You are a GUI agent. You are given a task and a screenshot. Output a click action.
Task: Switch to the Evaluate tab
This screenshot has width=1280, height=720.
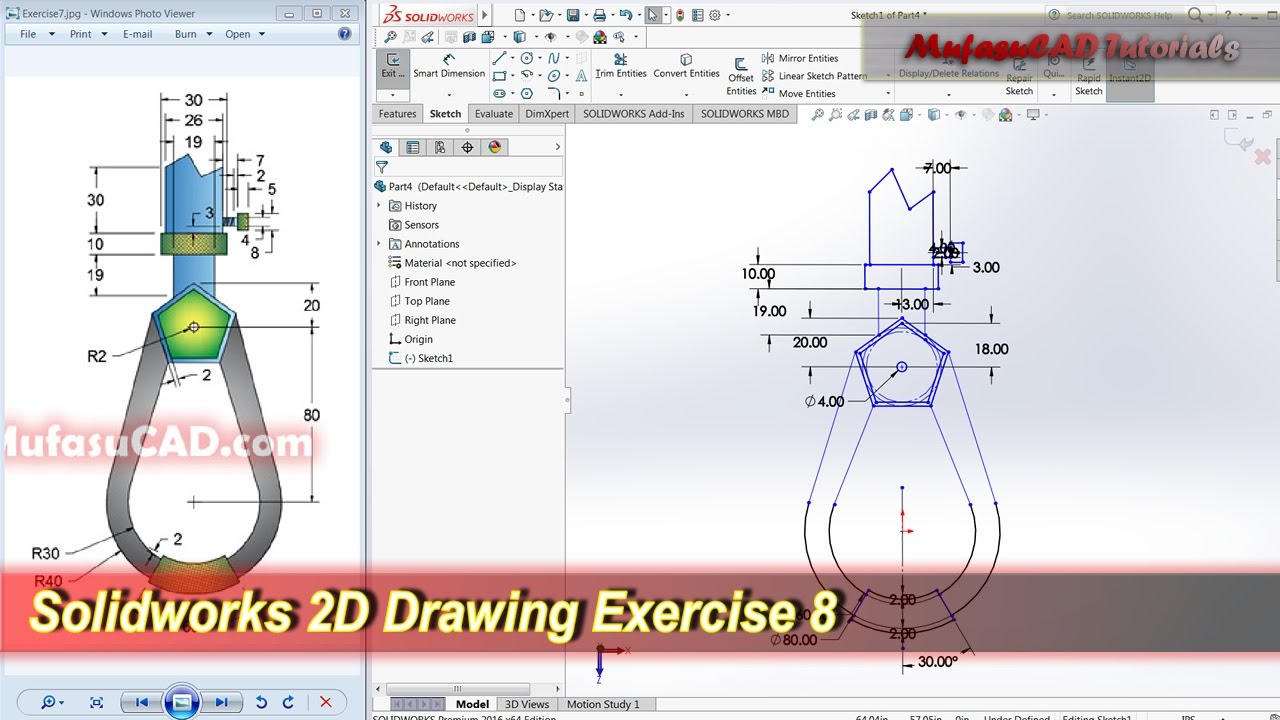point(494,114)
